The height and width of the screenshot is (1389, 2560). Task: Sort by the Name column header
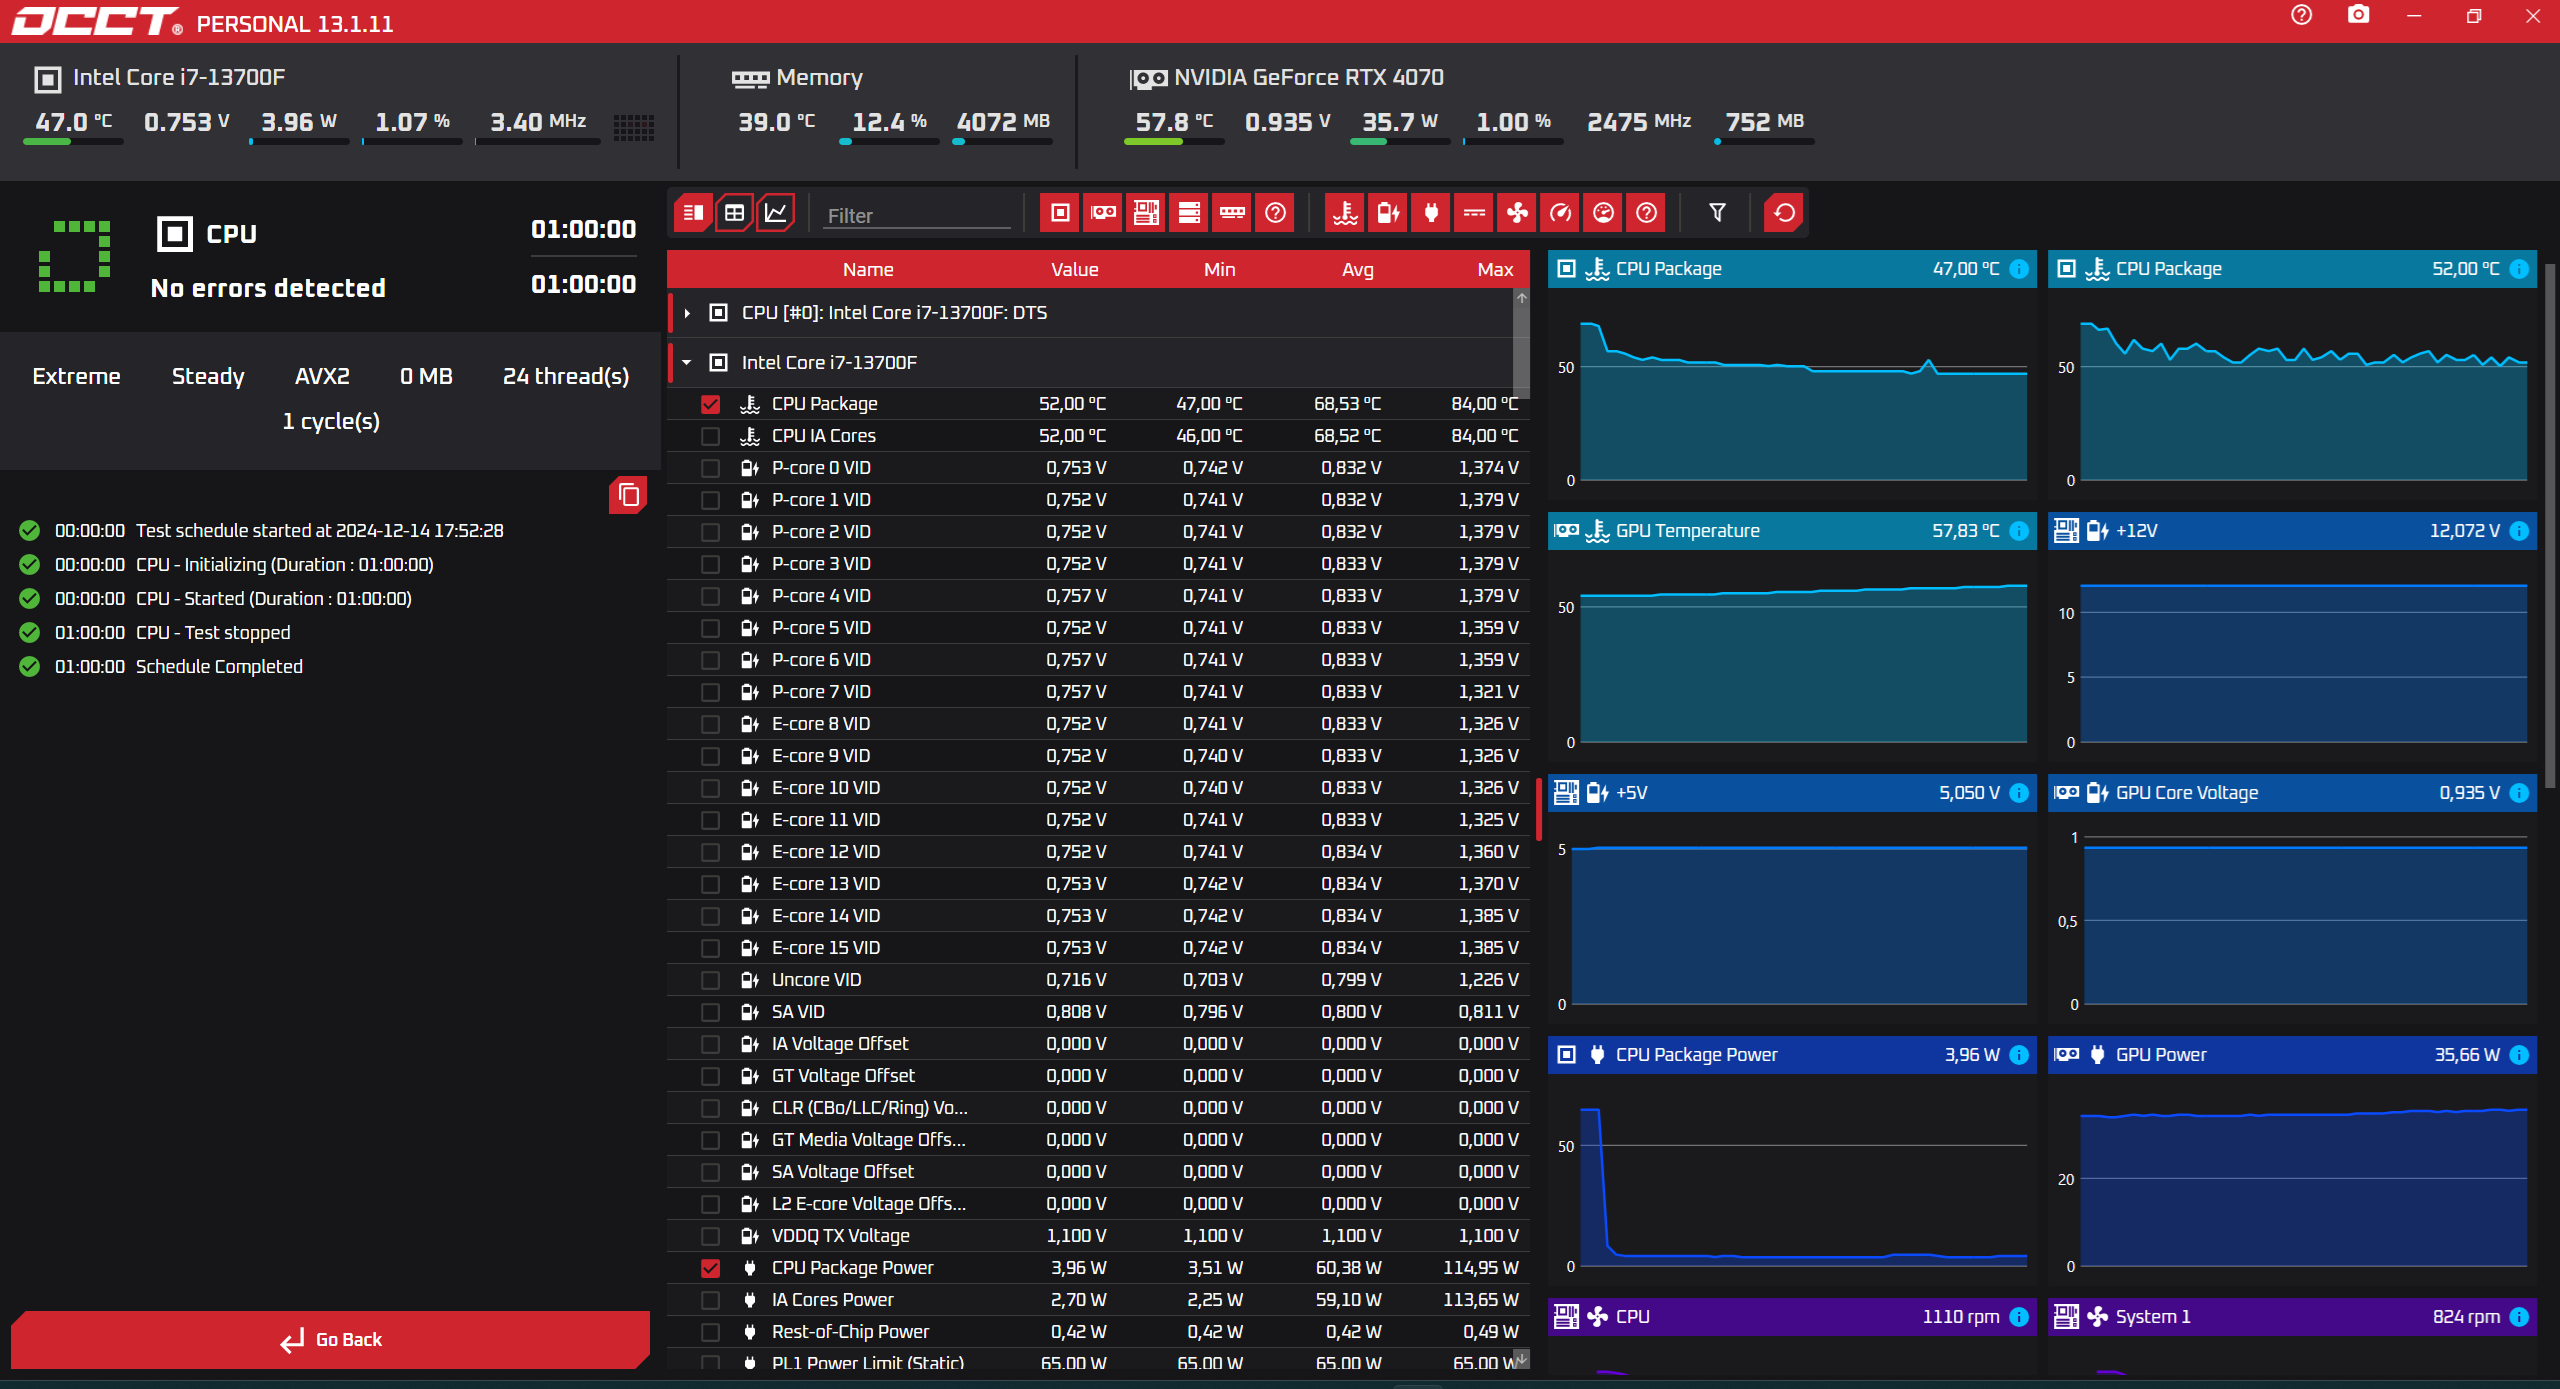(x=867, y=270)
